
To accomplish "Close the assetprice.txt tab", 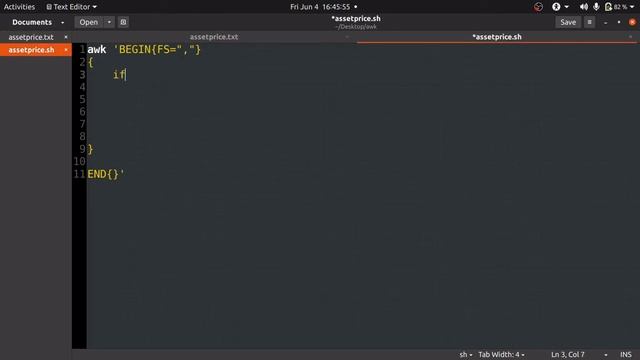I will pos(347,37).
